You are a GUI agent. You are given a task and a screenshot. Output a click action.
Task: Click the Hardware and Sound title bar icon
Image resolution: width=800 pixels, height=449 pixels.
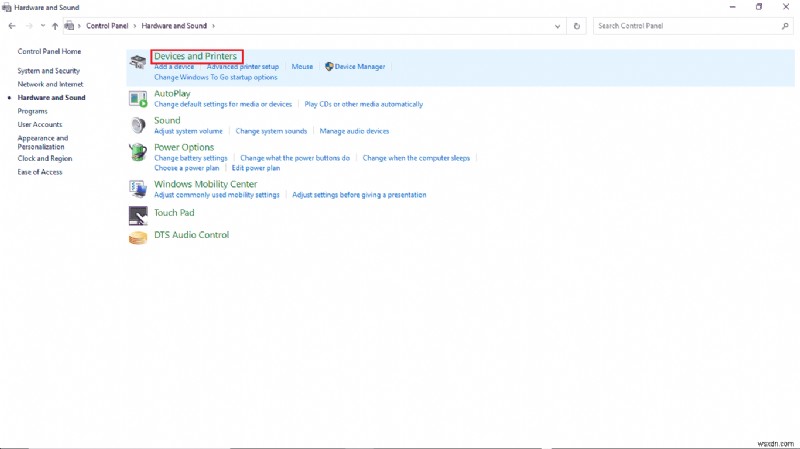click(x=7, y=8)
